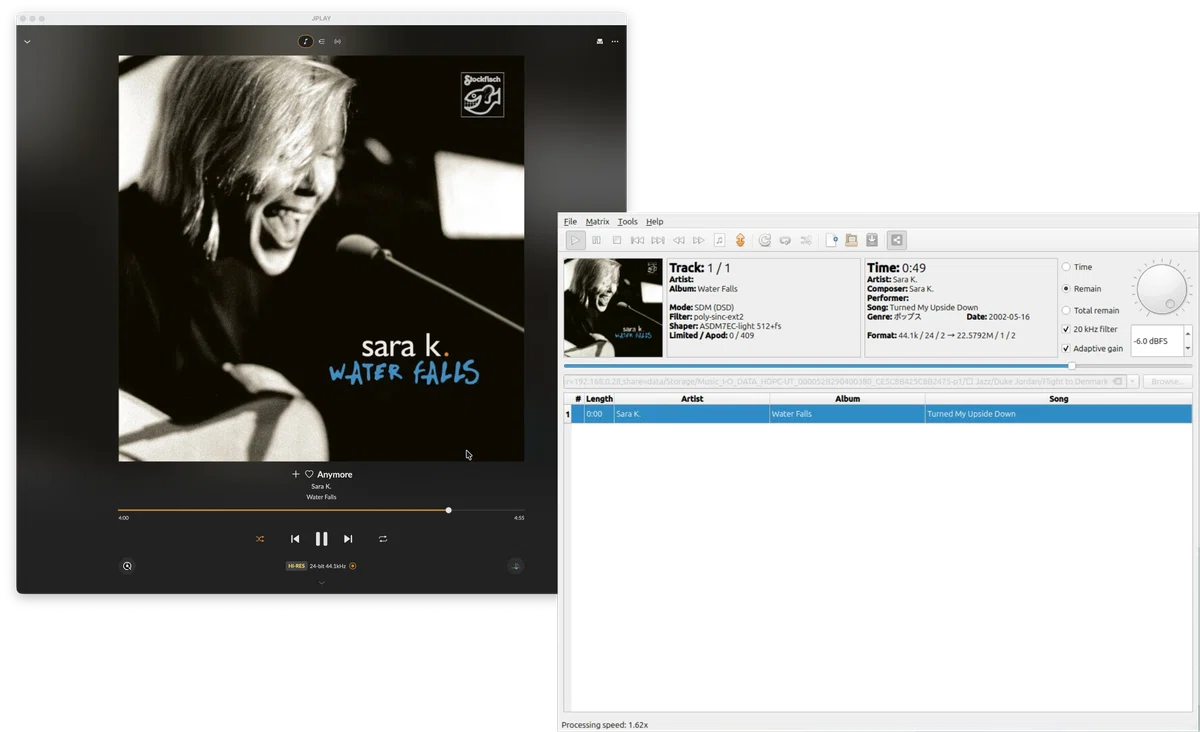Click the JPLAY download icon at bottom right
Image resolution: width=1200 pixels, height=732 pixels.
point(516,566)
